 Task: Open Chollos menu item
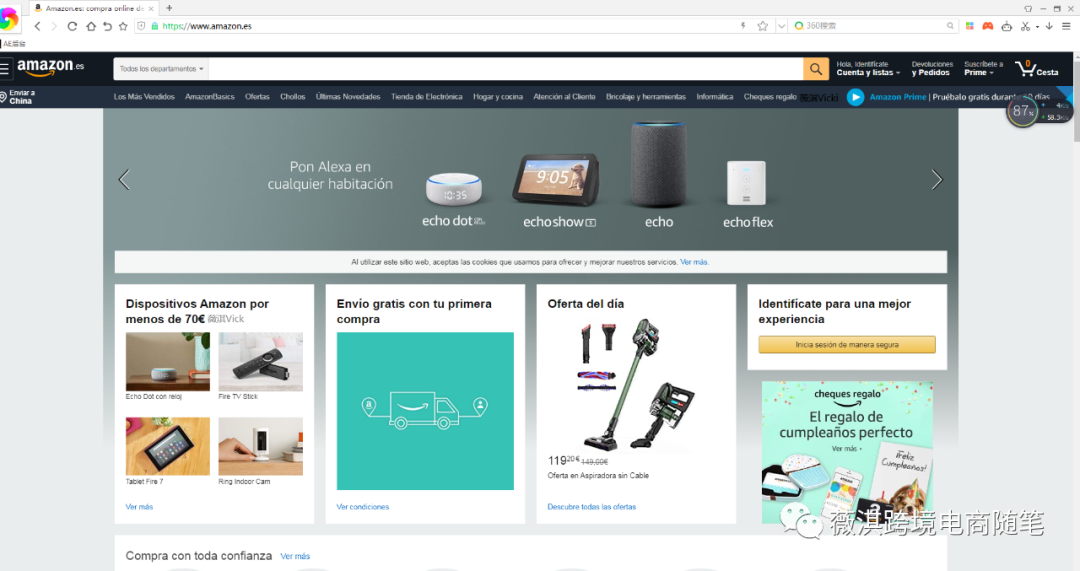pyautogui.click(x=293, y=97)
